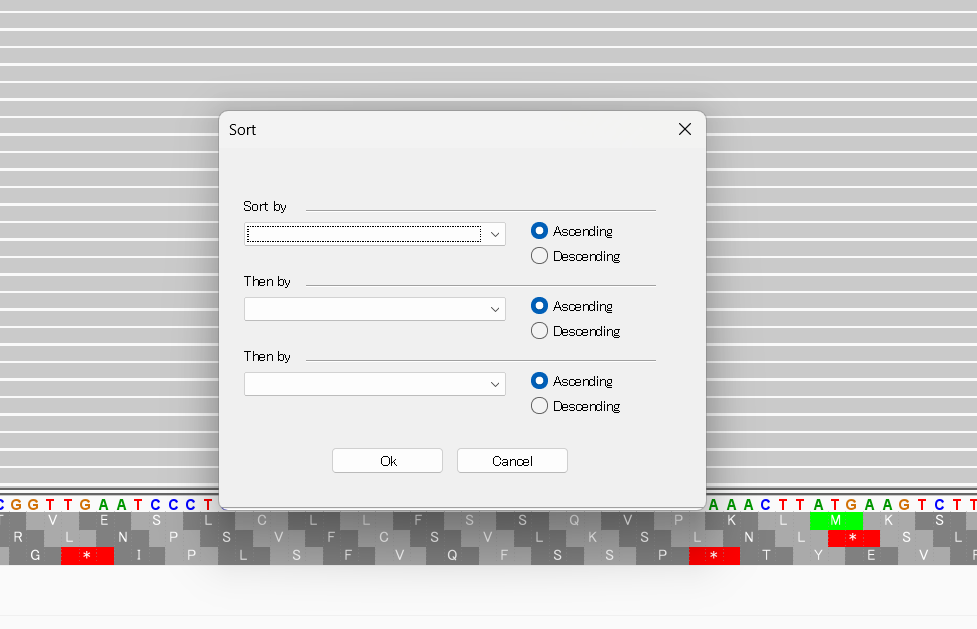The image size is (977, 629).
Task: Select Descending order for Sort by
Action: coord(539,255)
